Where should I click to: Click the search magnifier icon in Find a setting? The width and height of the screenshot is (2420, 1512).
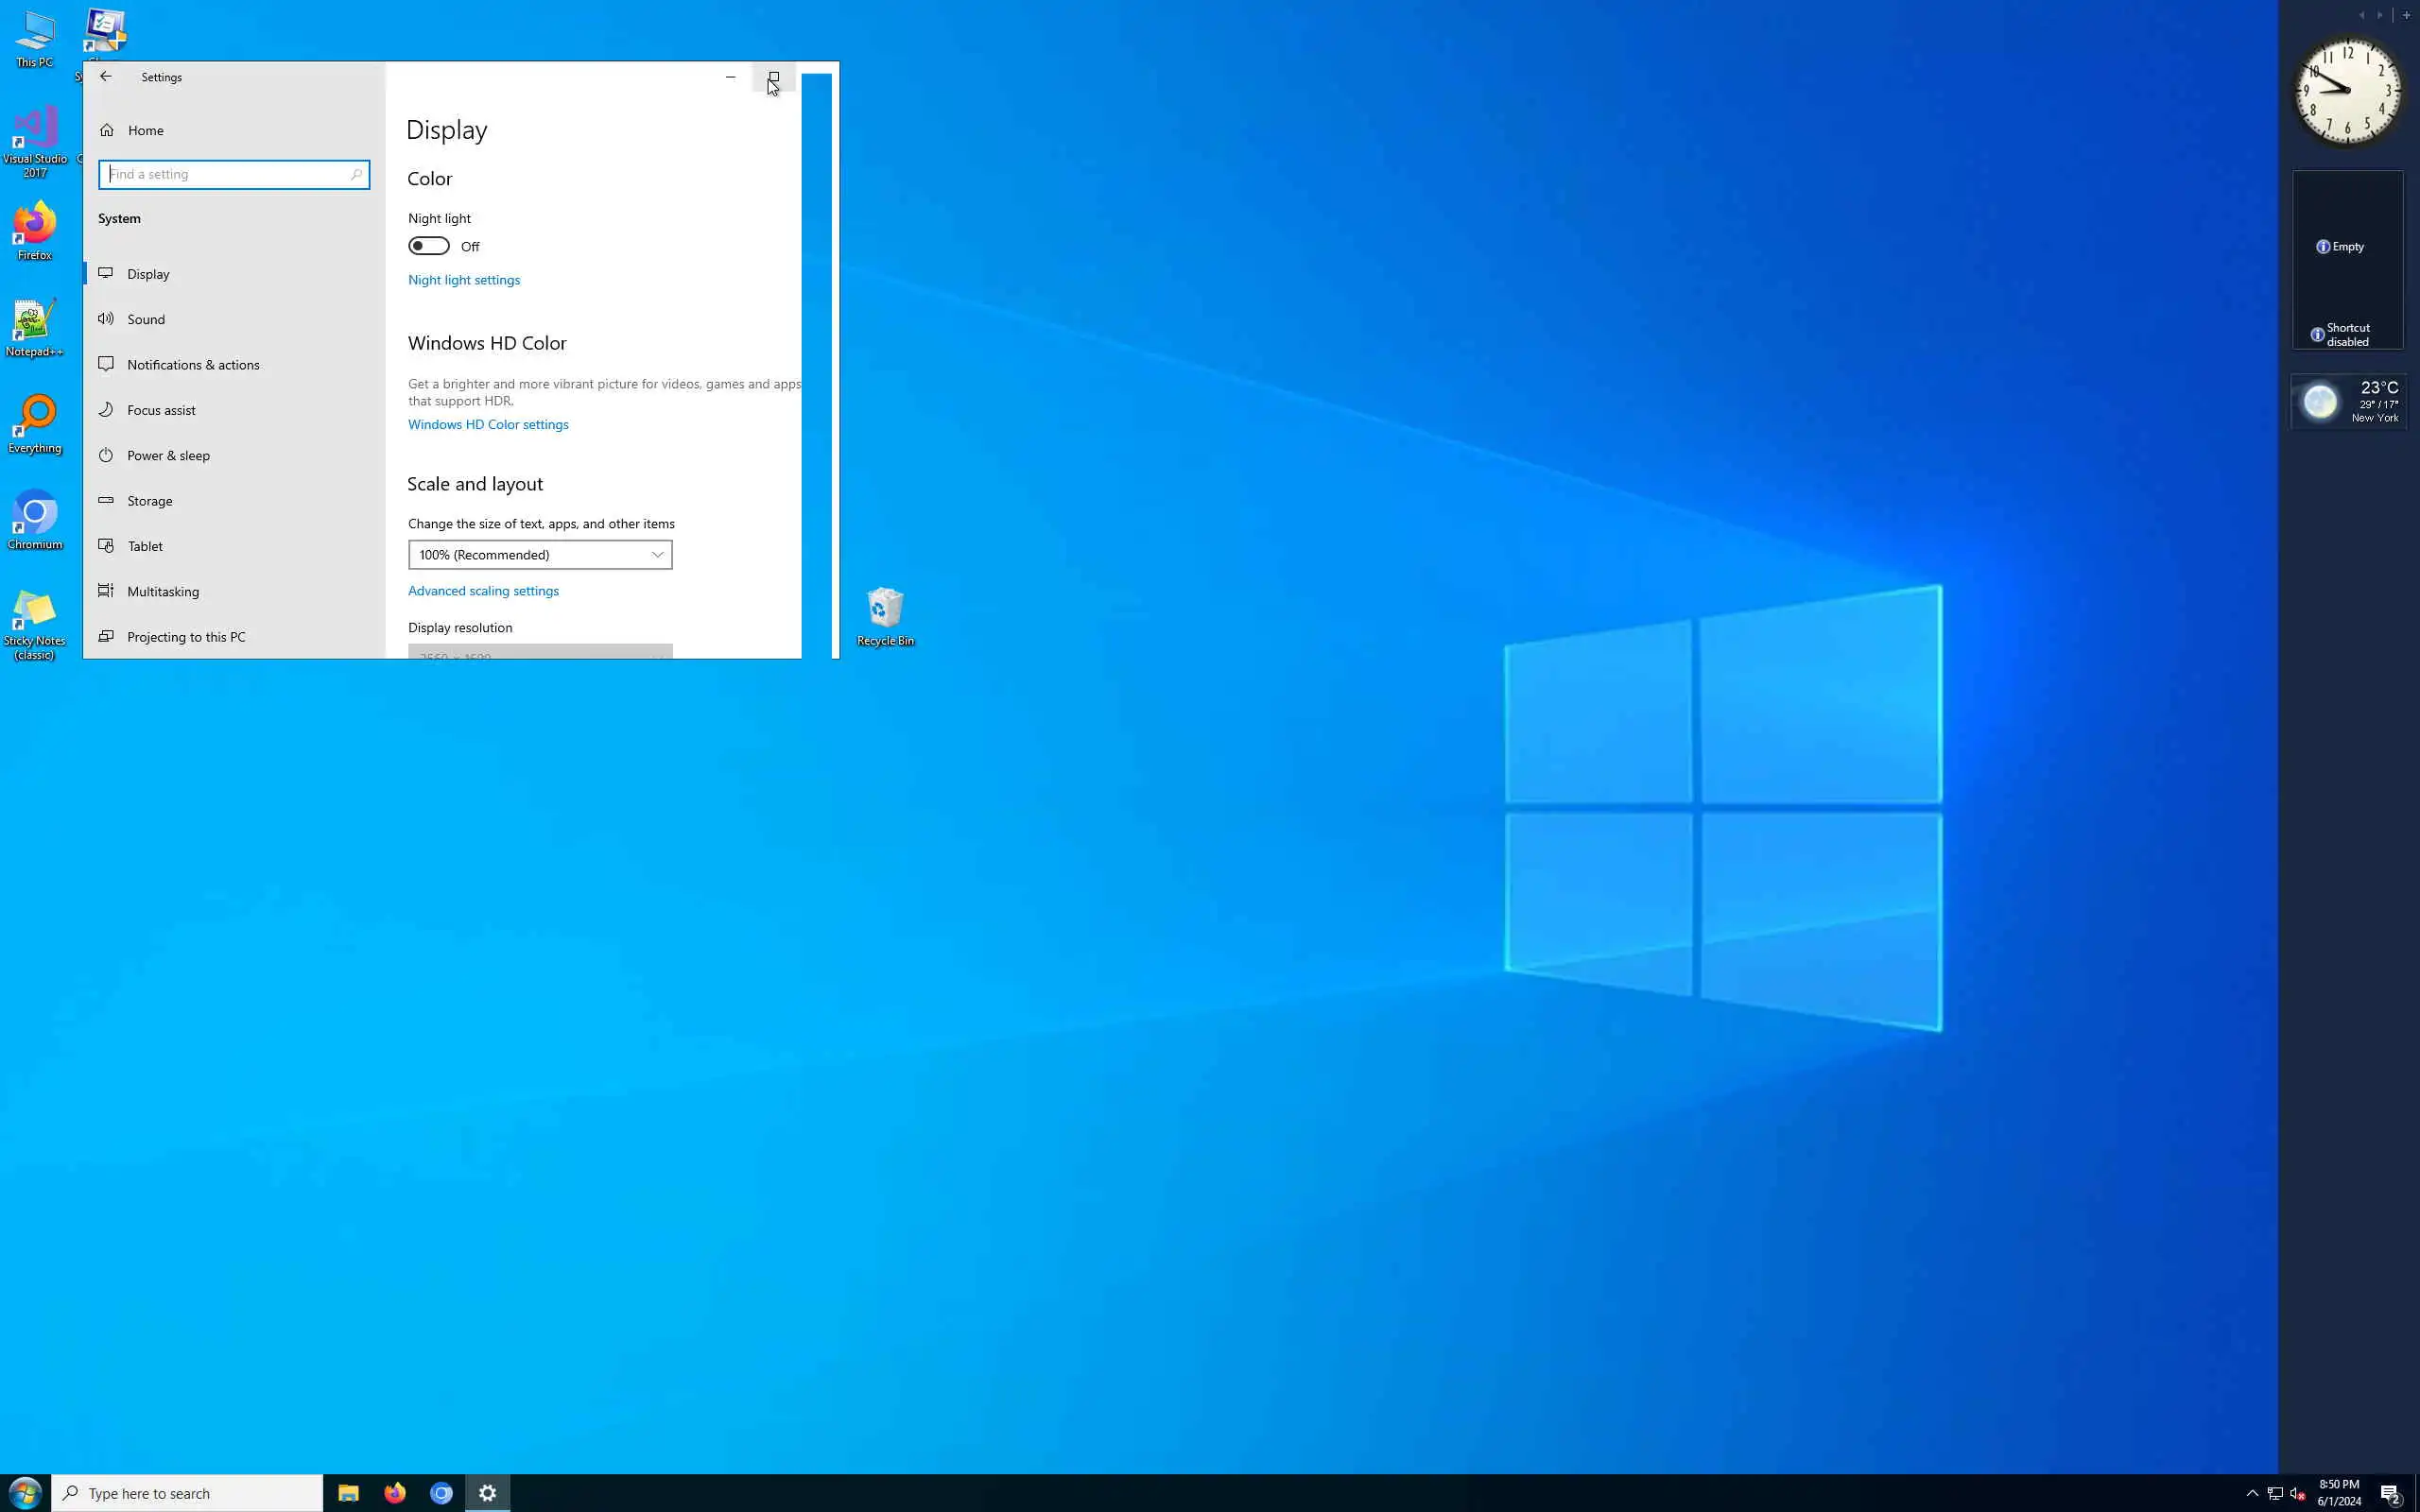coord(356,175)
